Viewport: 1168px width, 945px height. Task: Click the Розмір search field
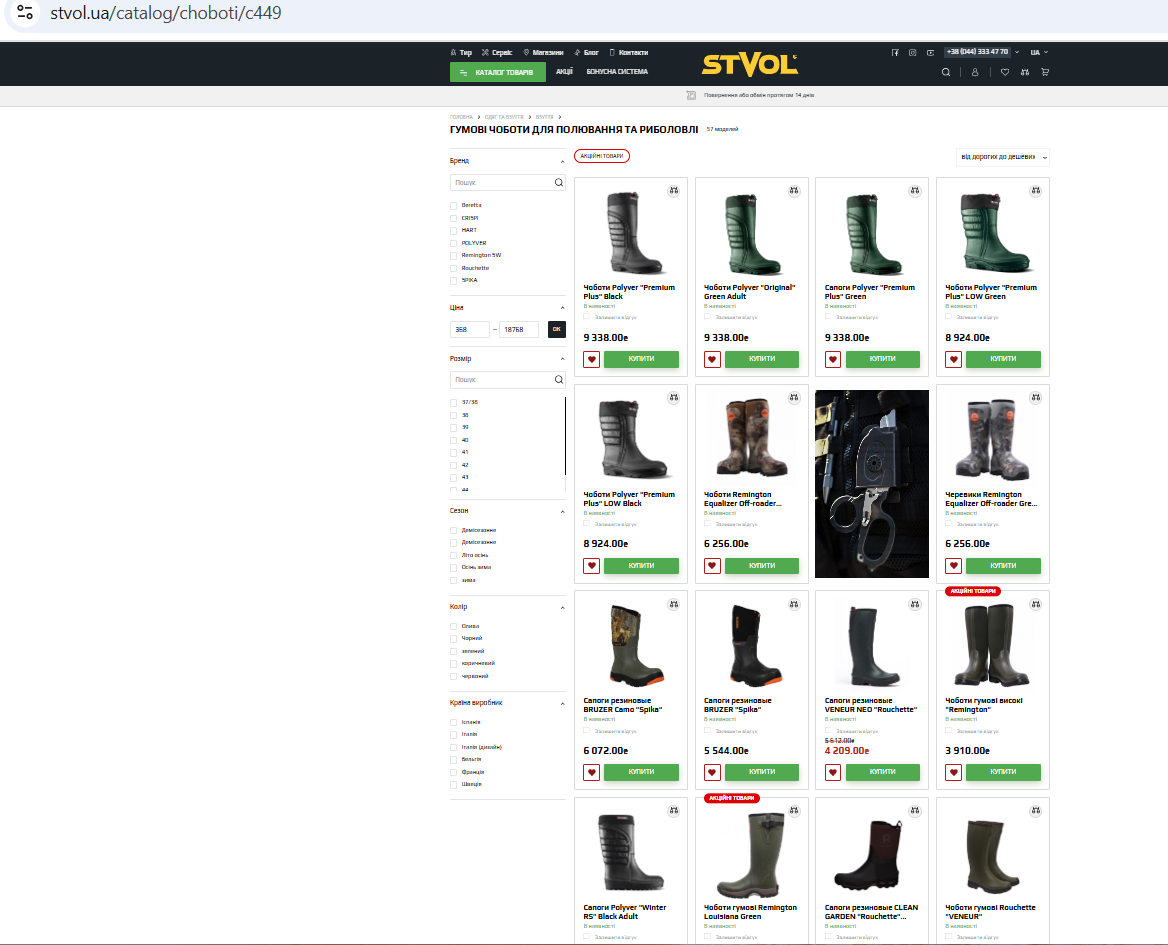point(507,380)
